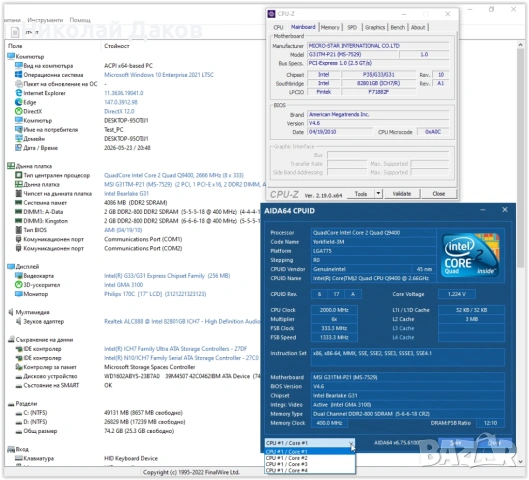
Task: Open the Intel Bearlake G31 chipset link
Action: point(126,193)
